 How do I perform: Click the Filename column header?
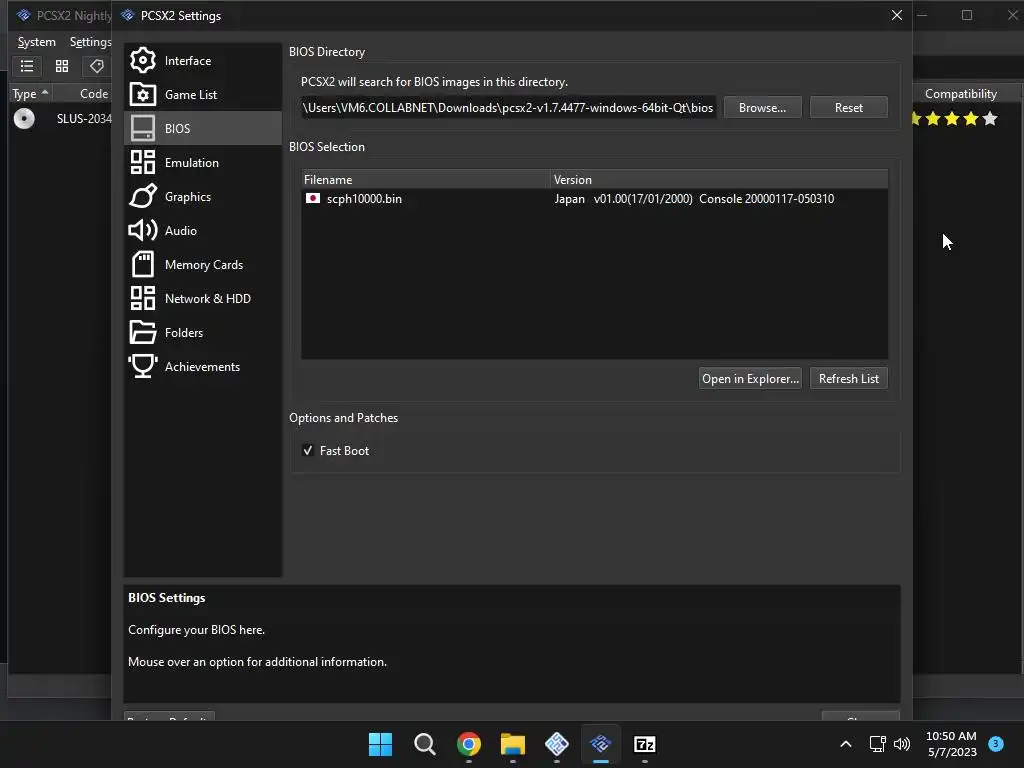tap(426, 180)
